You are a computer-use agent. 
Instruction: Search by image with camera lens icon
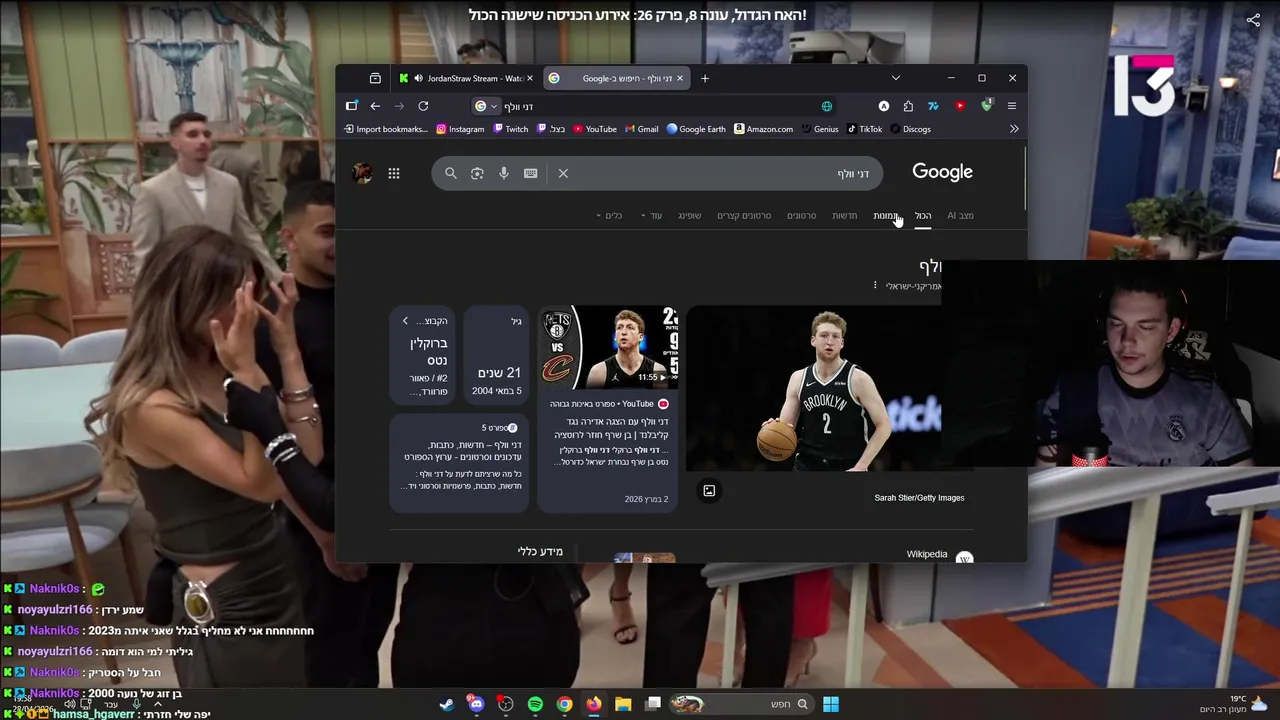click(477, 173)
